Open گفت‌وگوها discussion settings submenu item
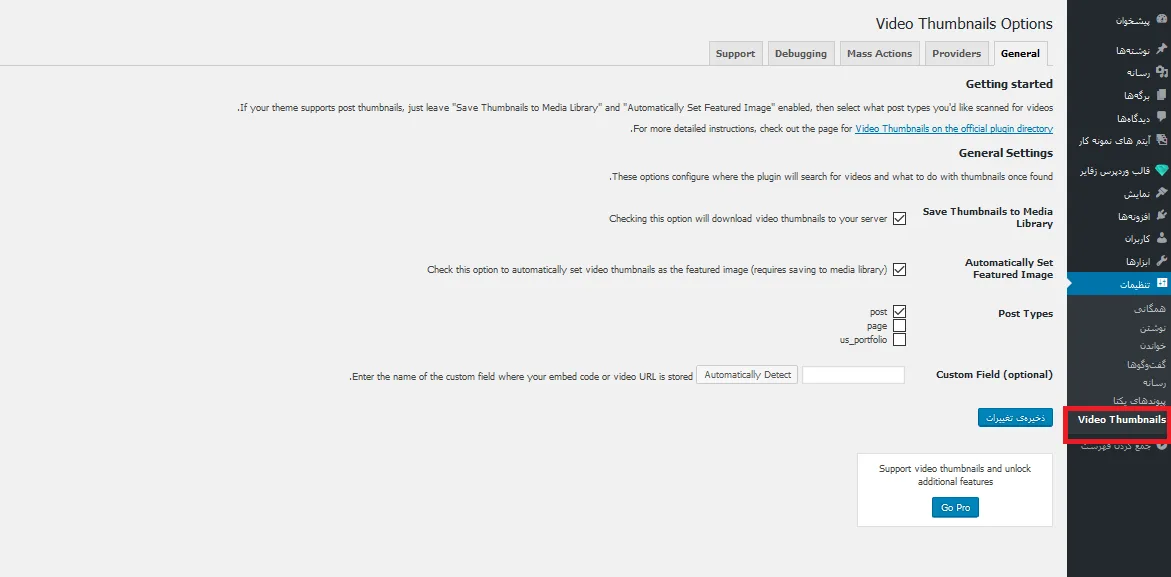 point(1148,365)
